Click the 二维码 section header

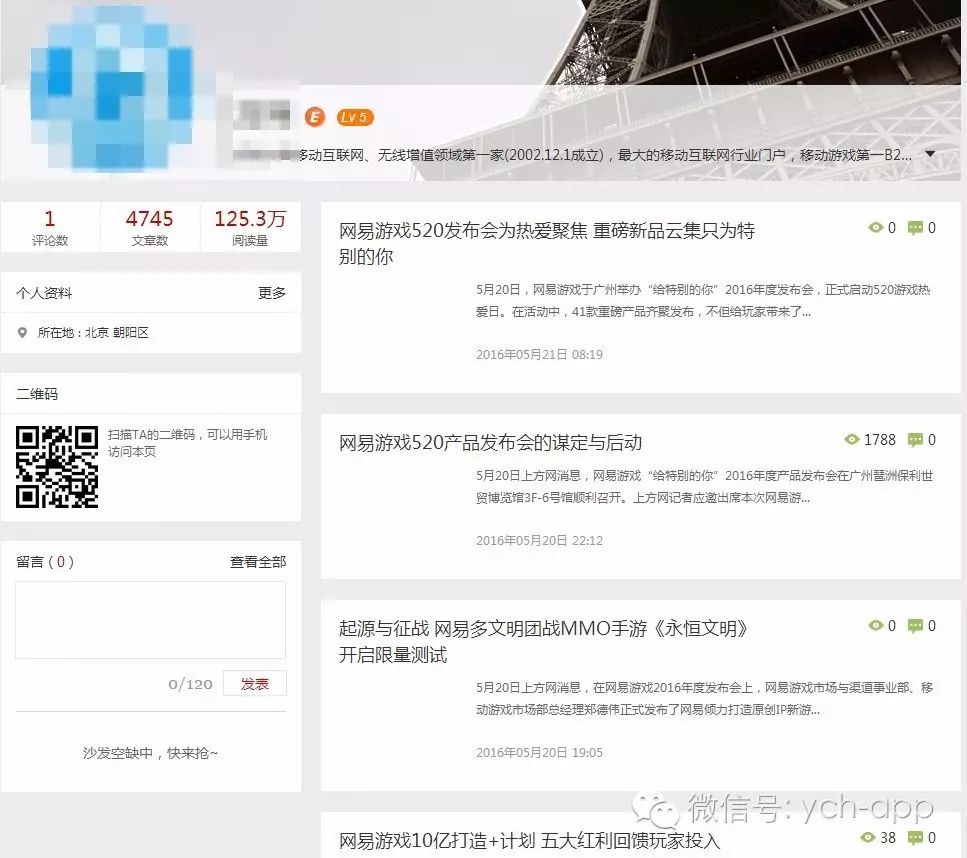click(x=37, y=394)
